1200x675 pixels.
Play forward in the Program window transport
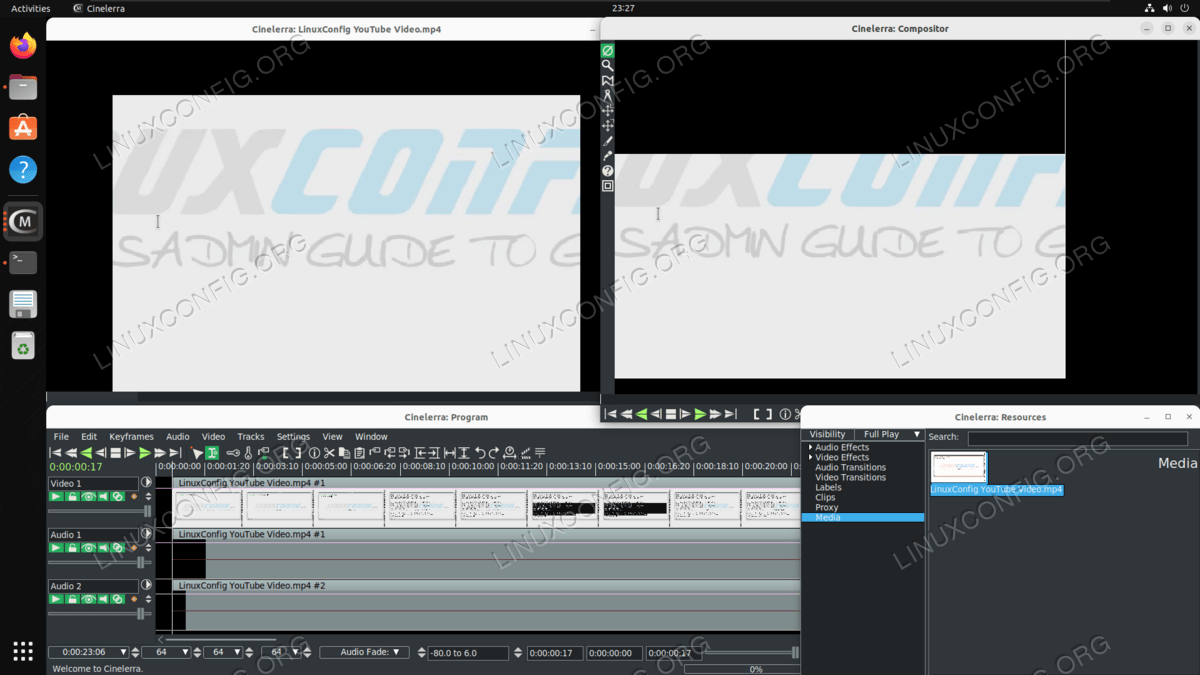[x=145, y=453]
